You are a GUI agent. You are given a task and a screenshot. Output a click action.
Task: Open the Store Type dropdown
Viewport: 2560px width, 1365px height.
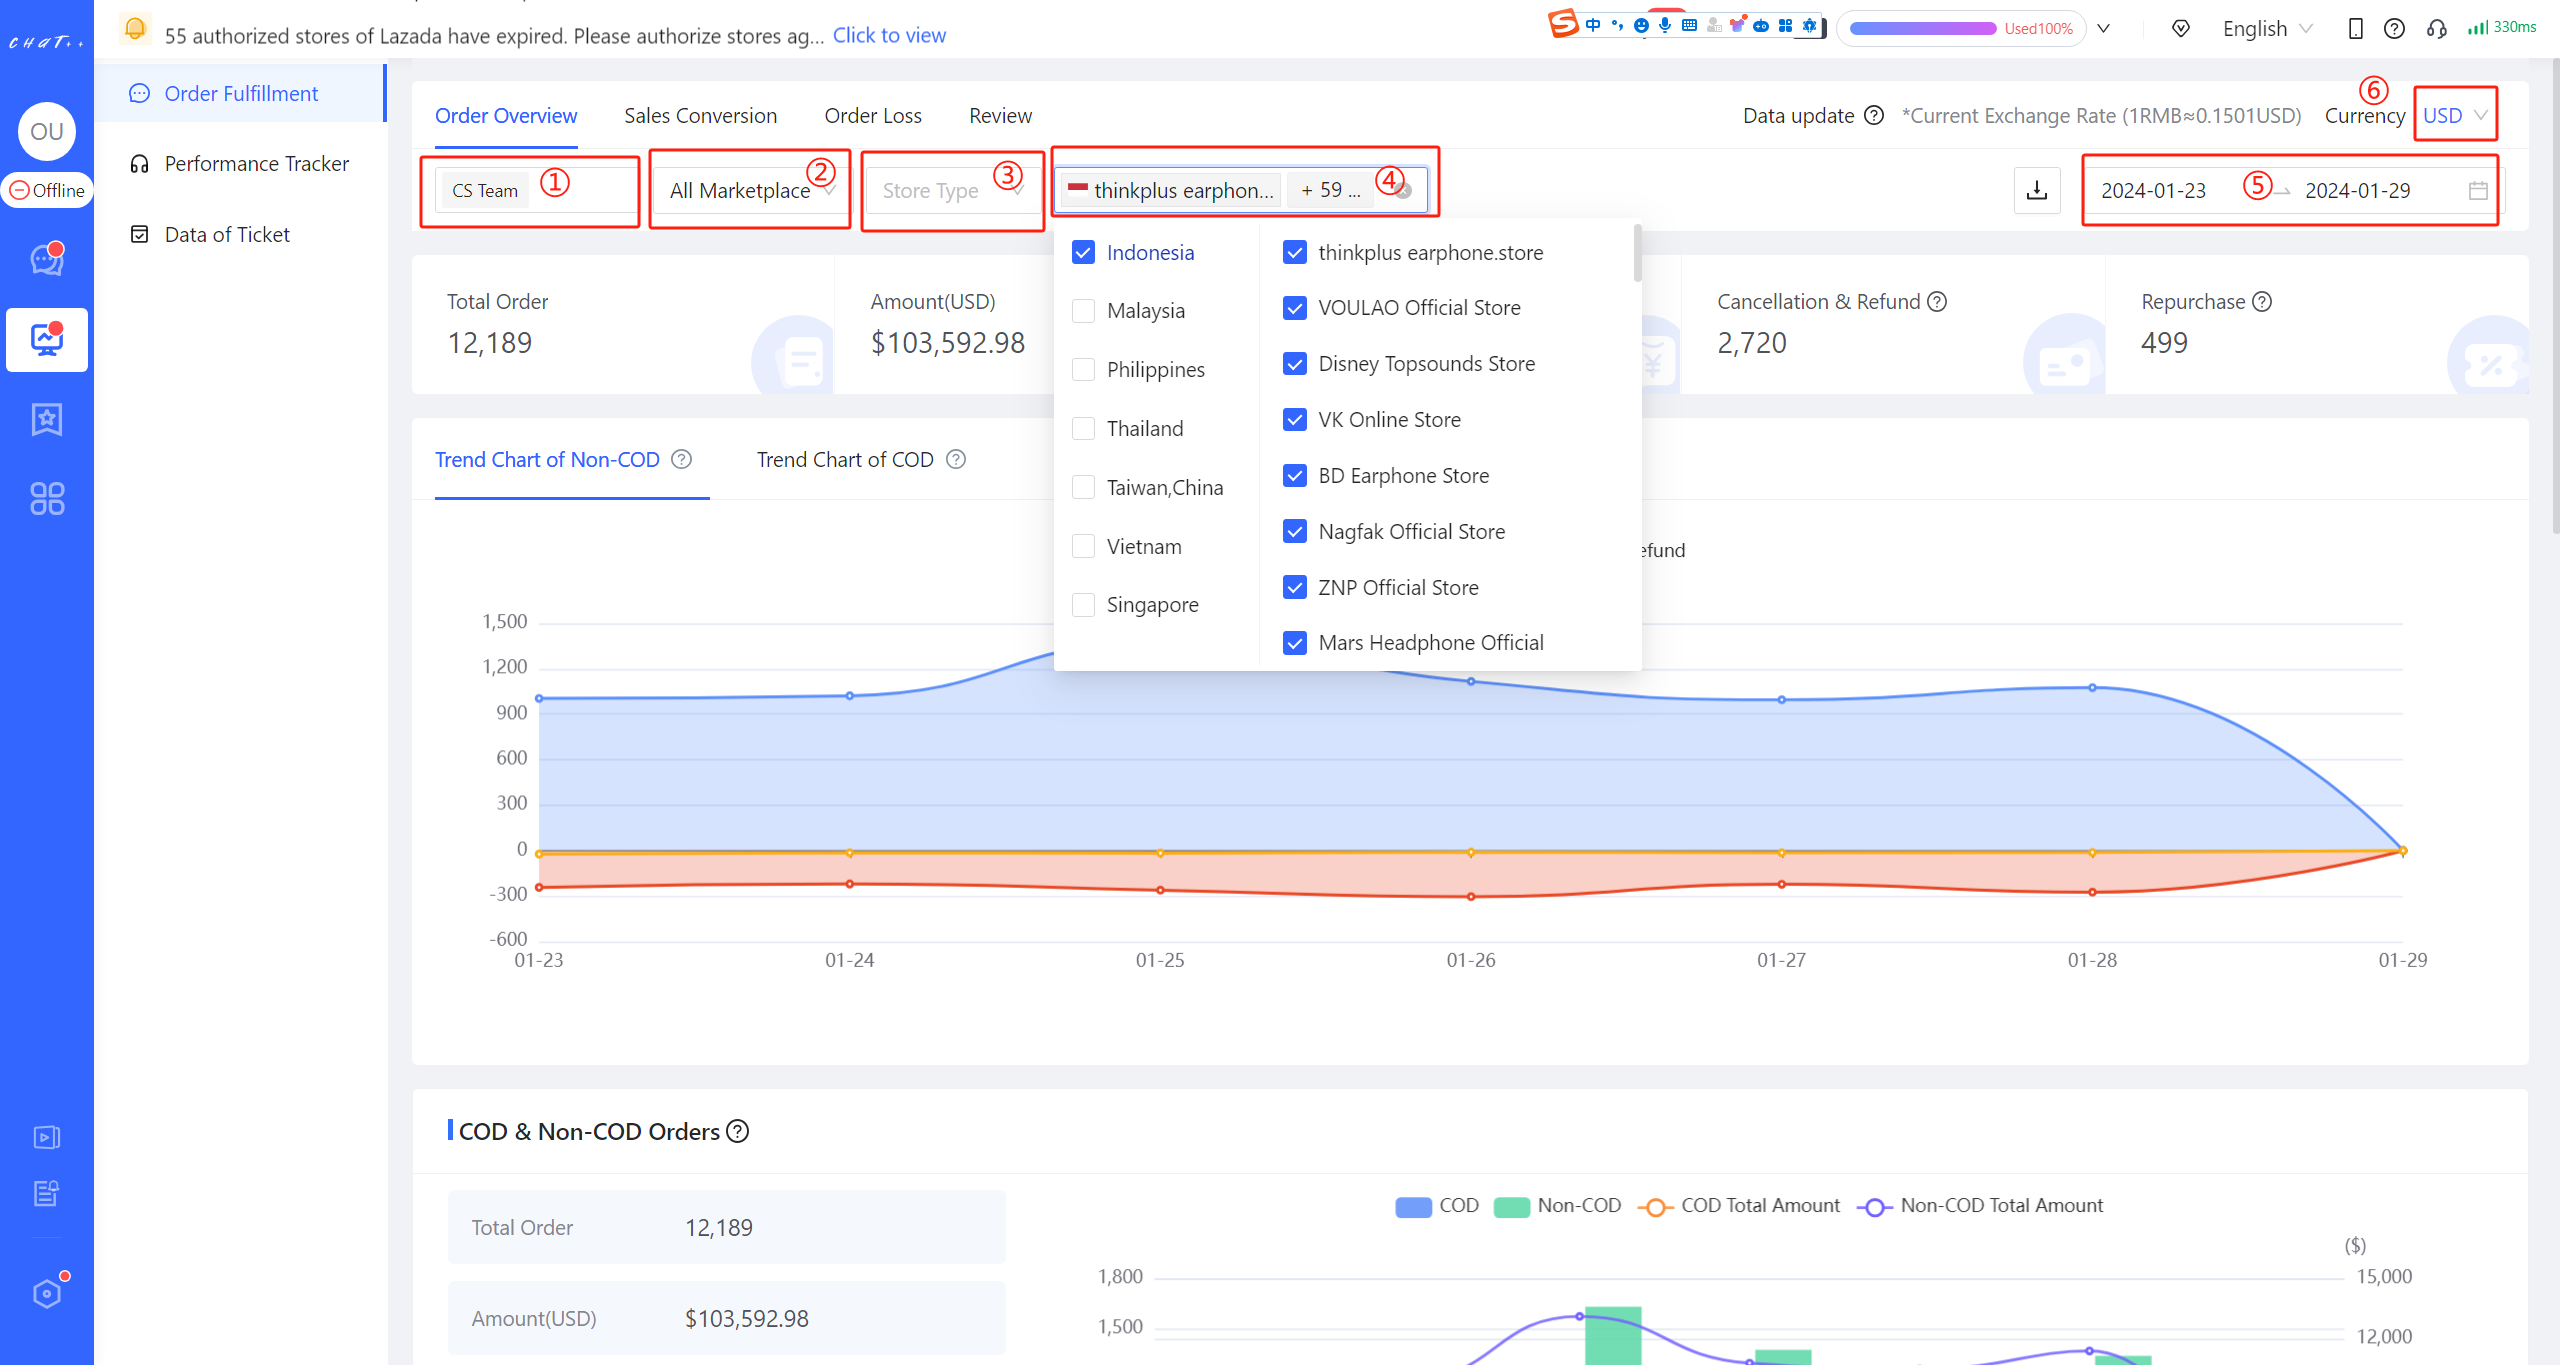coord(953,190)
